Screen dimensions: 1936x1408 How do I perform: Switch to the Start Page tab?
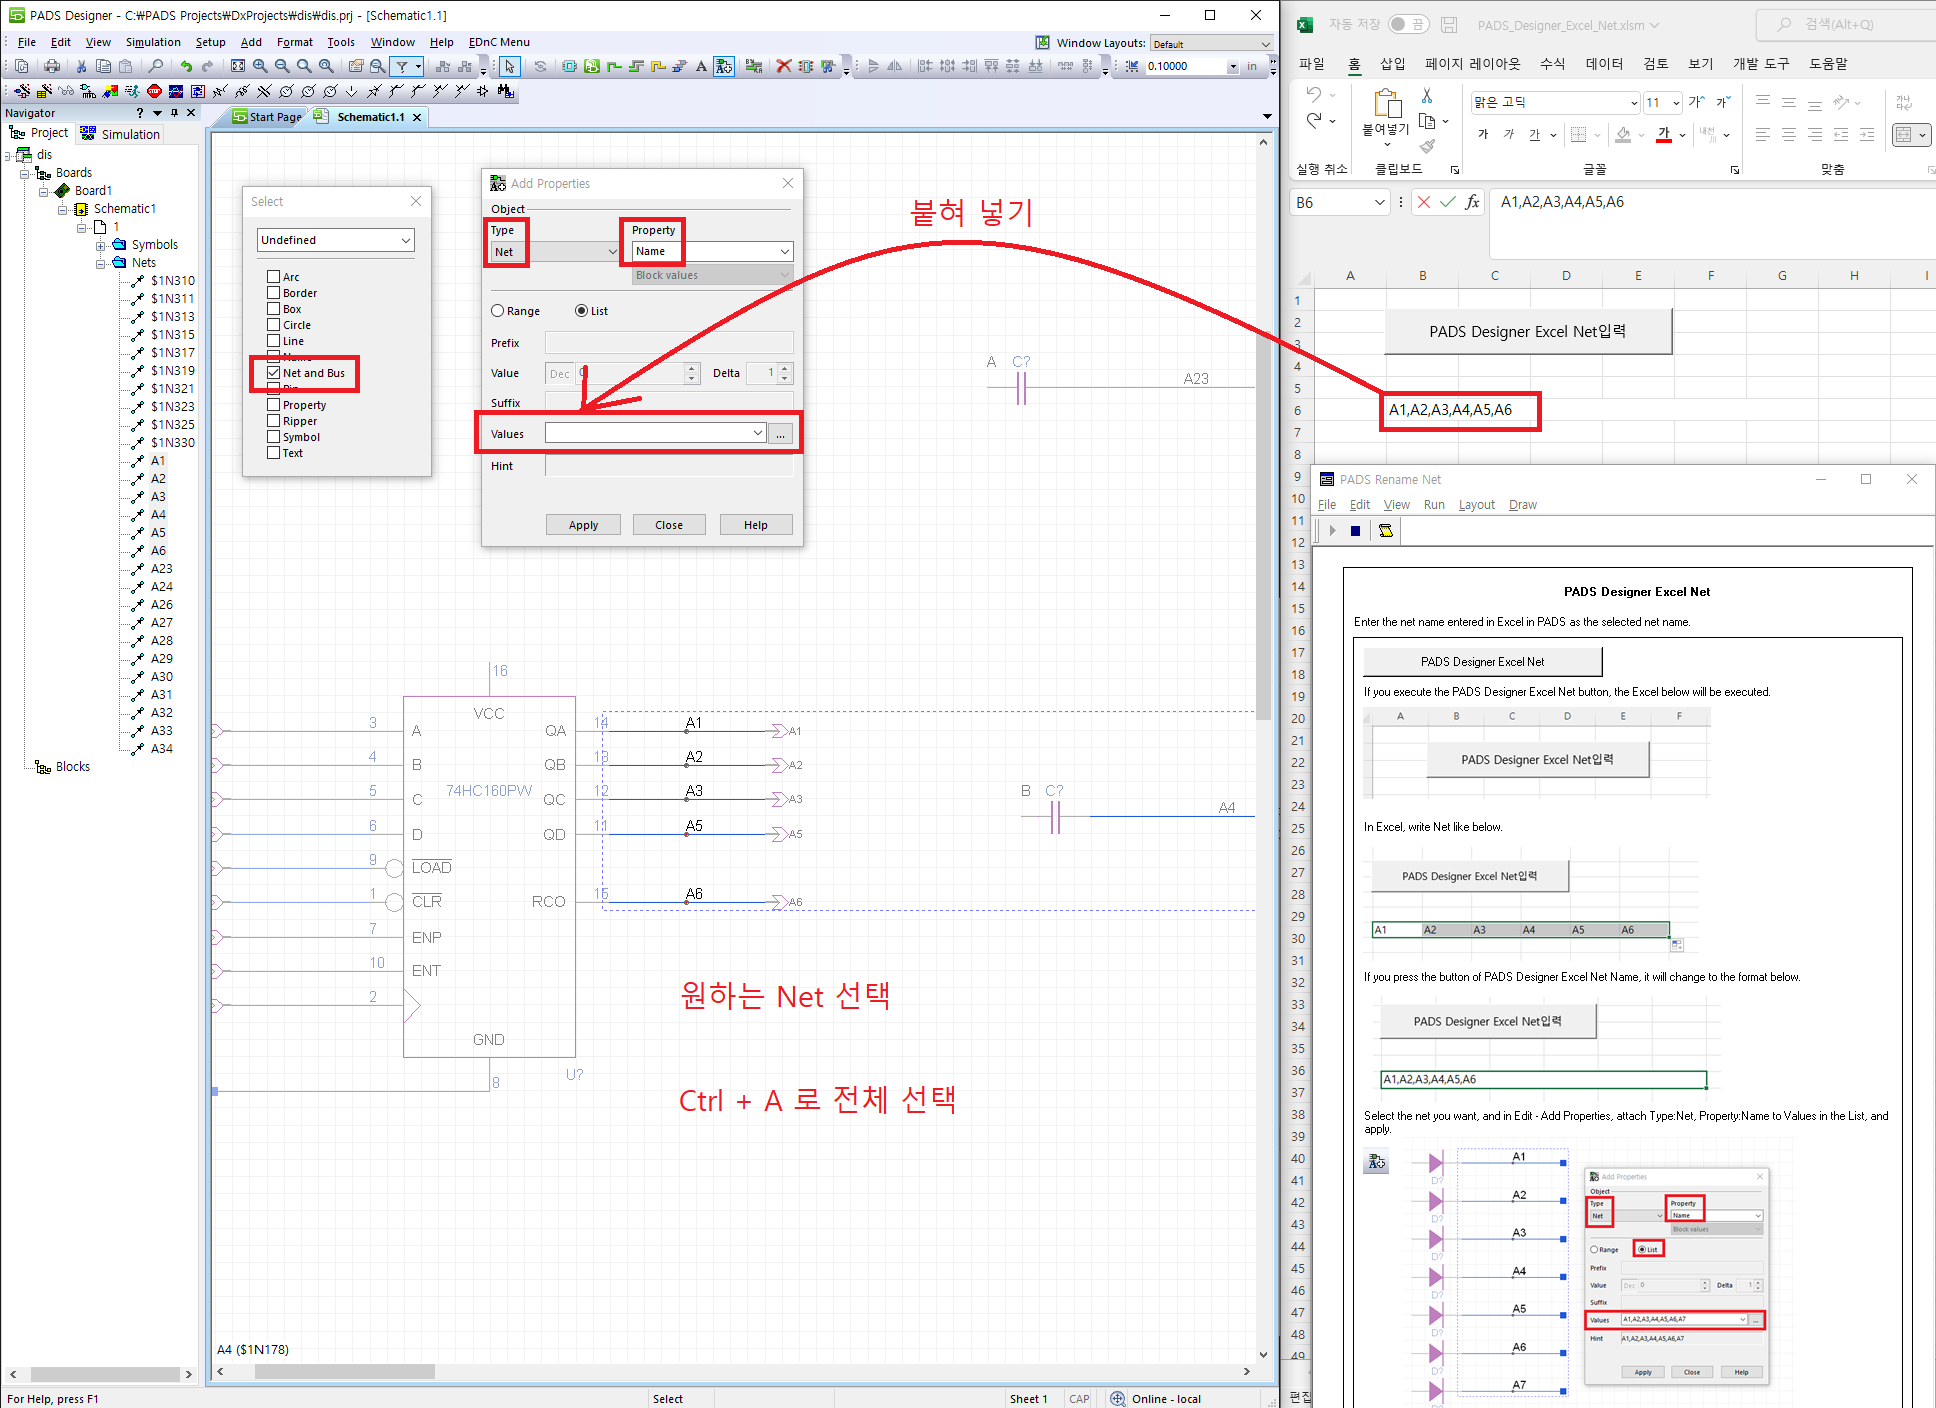[268, 117]
